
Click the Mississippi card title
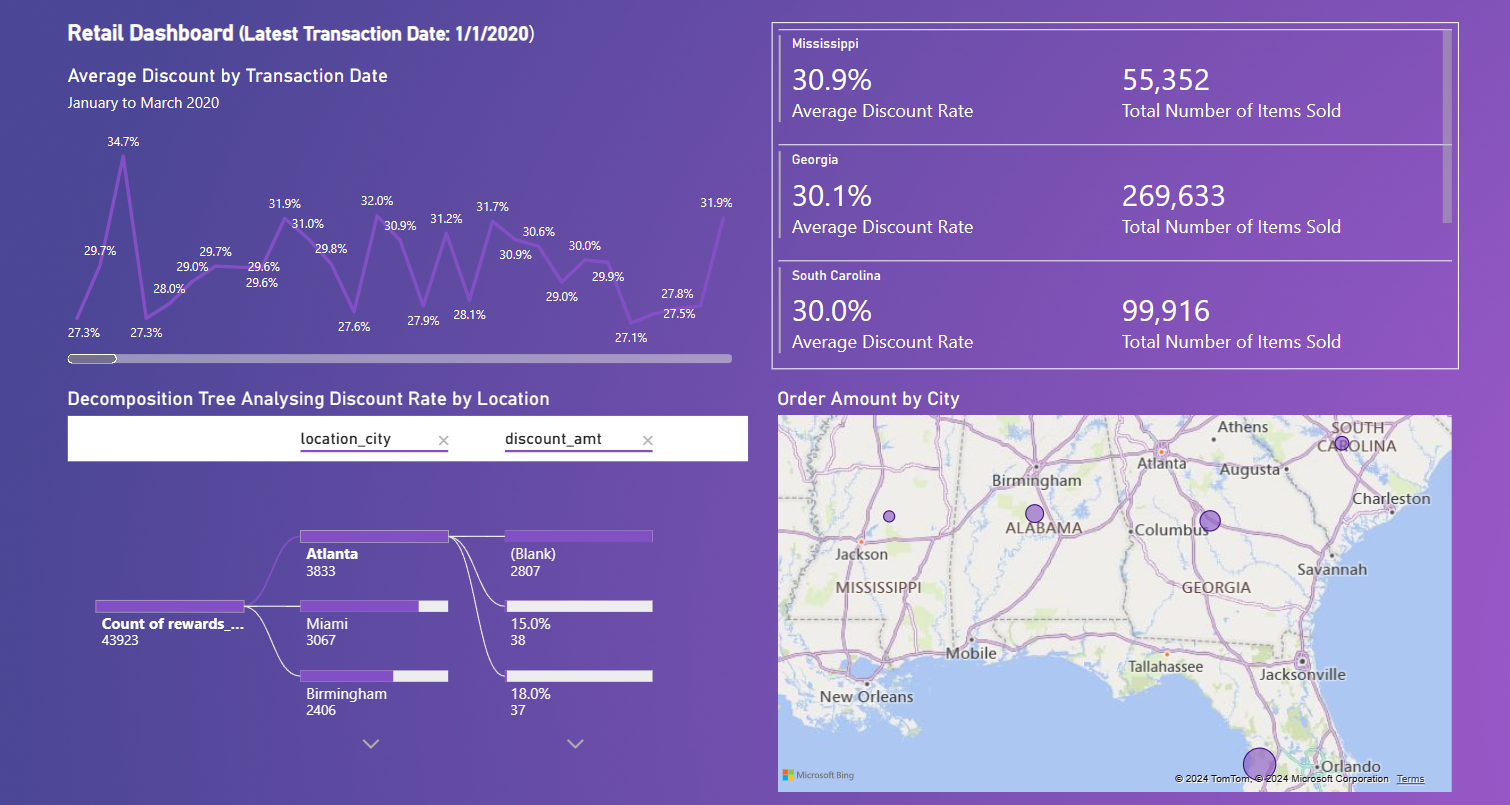pos(825,44)
